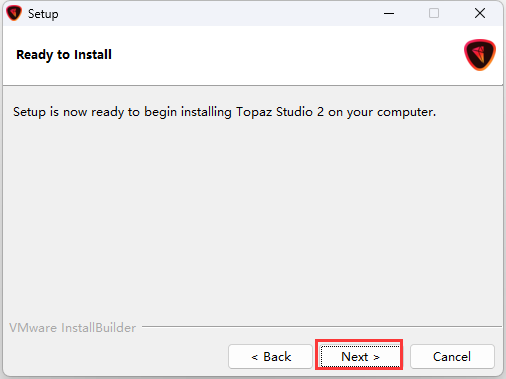Click the Topaz Studio icon in title bar

[14, 13]
